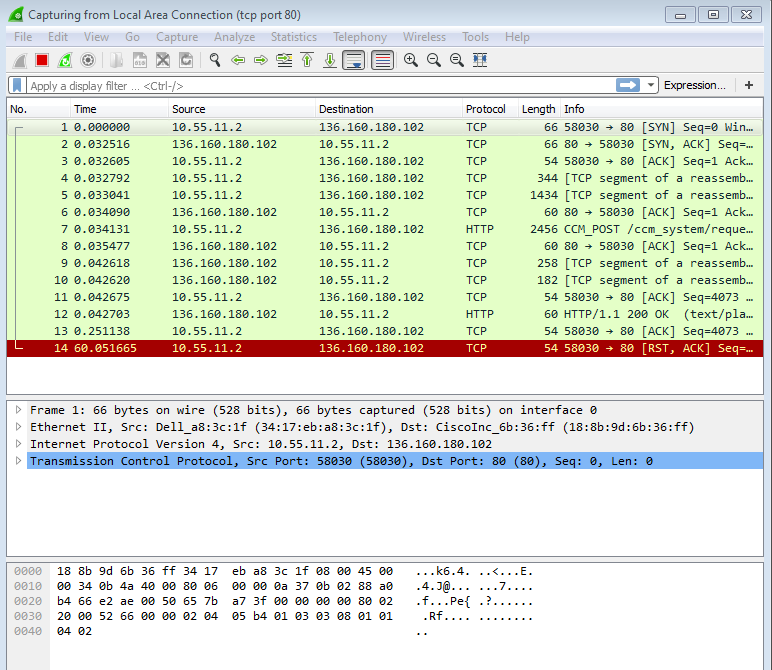Expand Transmission Control Protocol details
The image size is (772, 670).
click(18, 461)
